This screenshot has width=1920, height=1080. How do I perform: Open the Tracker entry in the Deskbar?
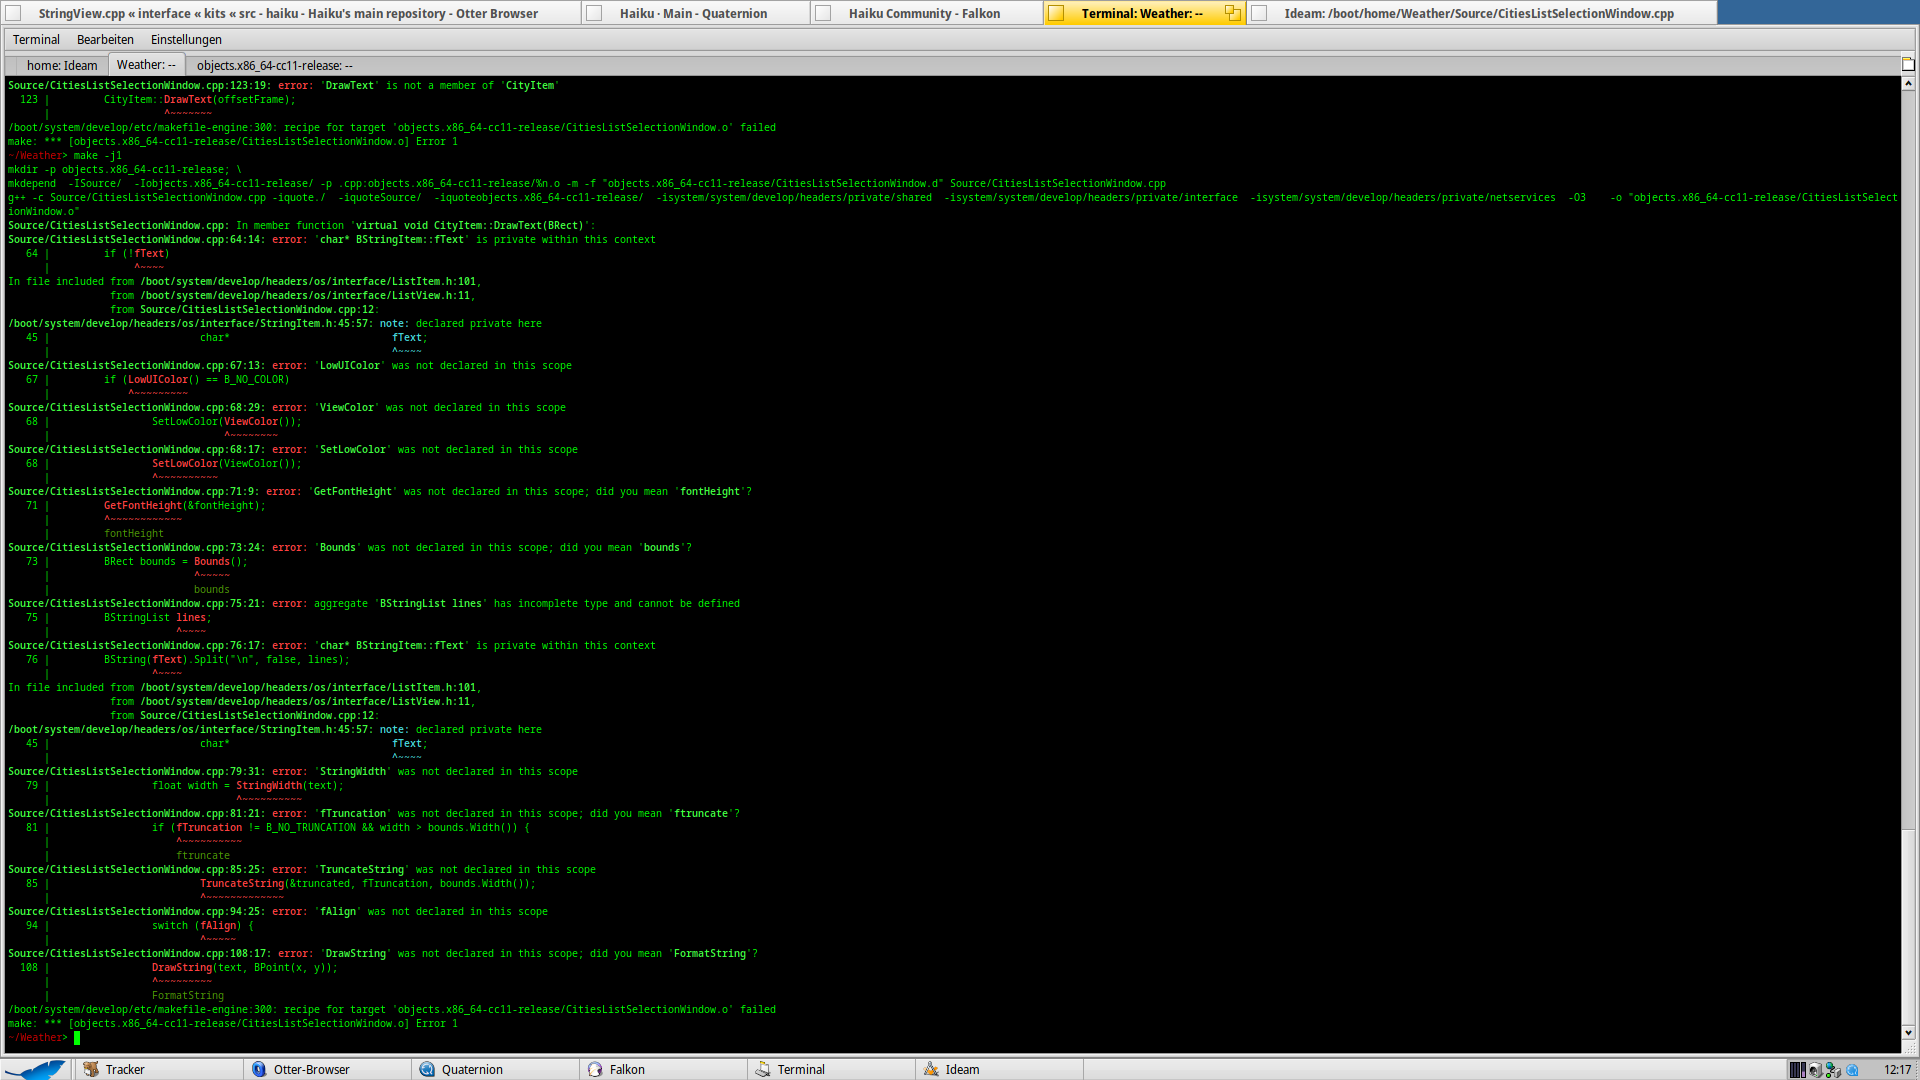tap(158, 1069)
